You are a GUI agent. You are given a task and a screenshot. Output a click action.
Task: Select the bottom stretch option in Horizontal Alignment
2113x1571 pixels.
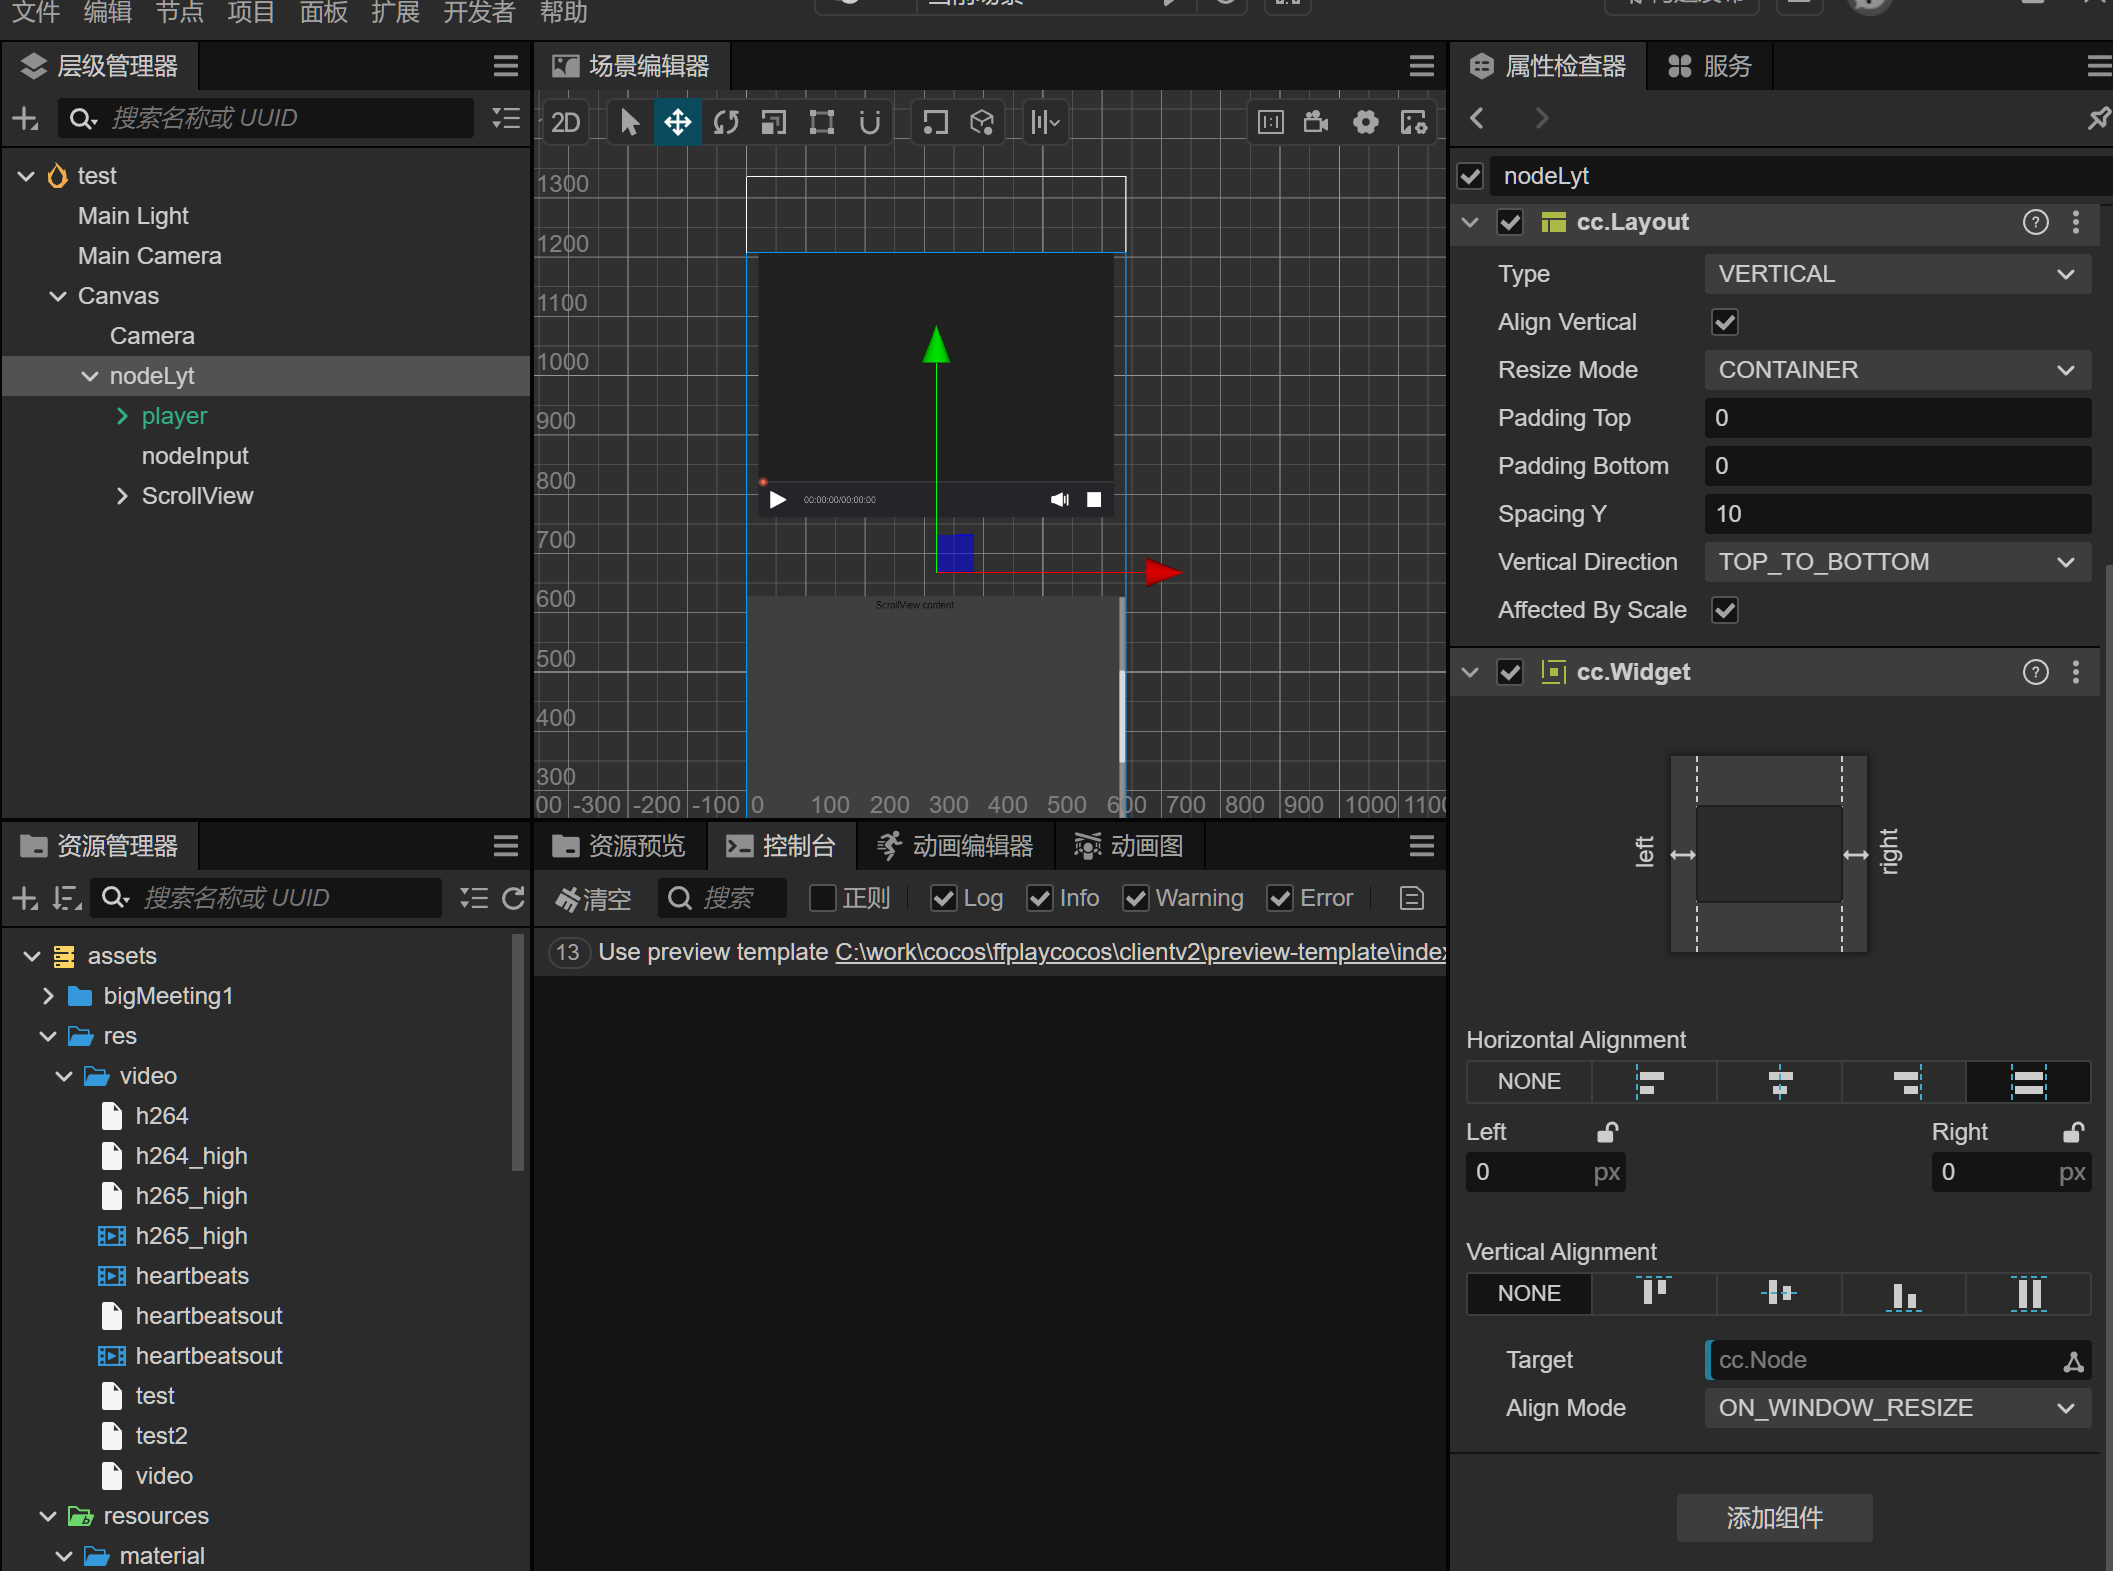pos(2028,1082)
